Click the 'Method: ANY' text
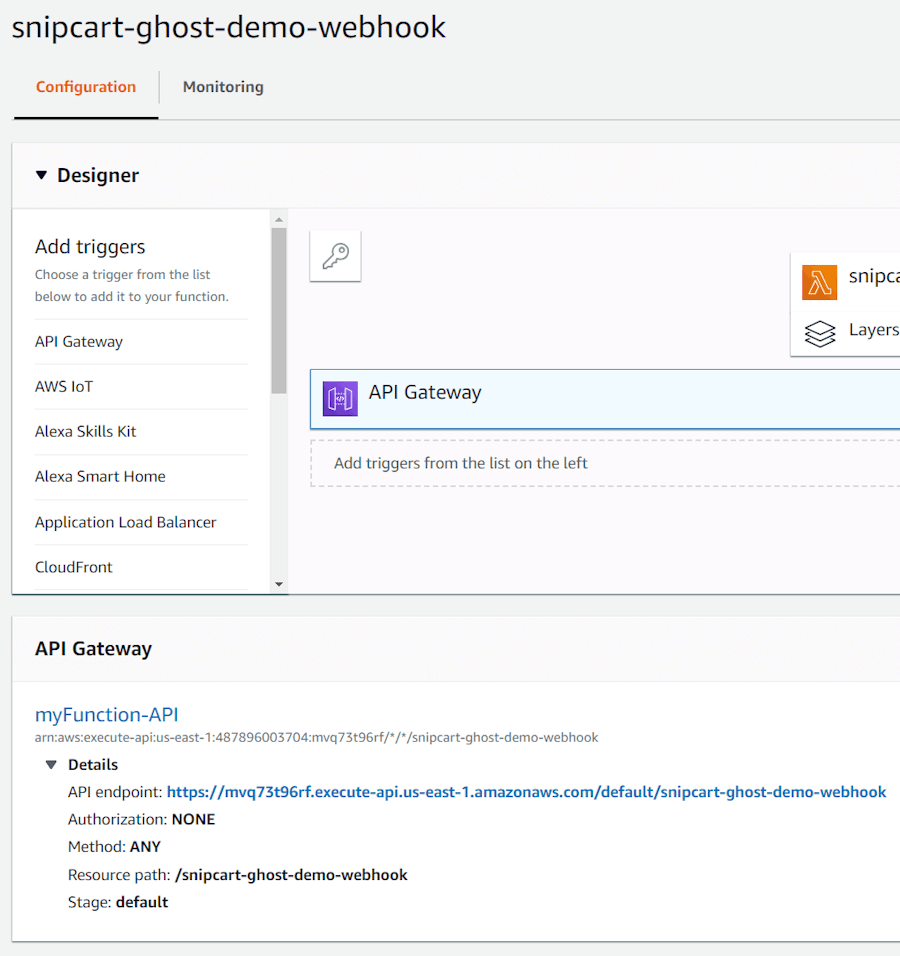The width and height of the screenshot is (900, 956). click(114, 847)
